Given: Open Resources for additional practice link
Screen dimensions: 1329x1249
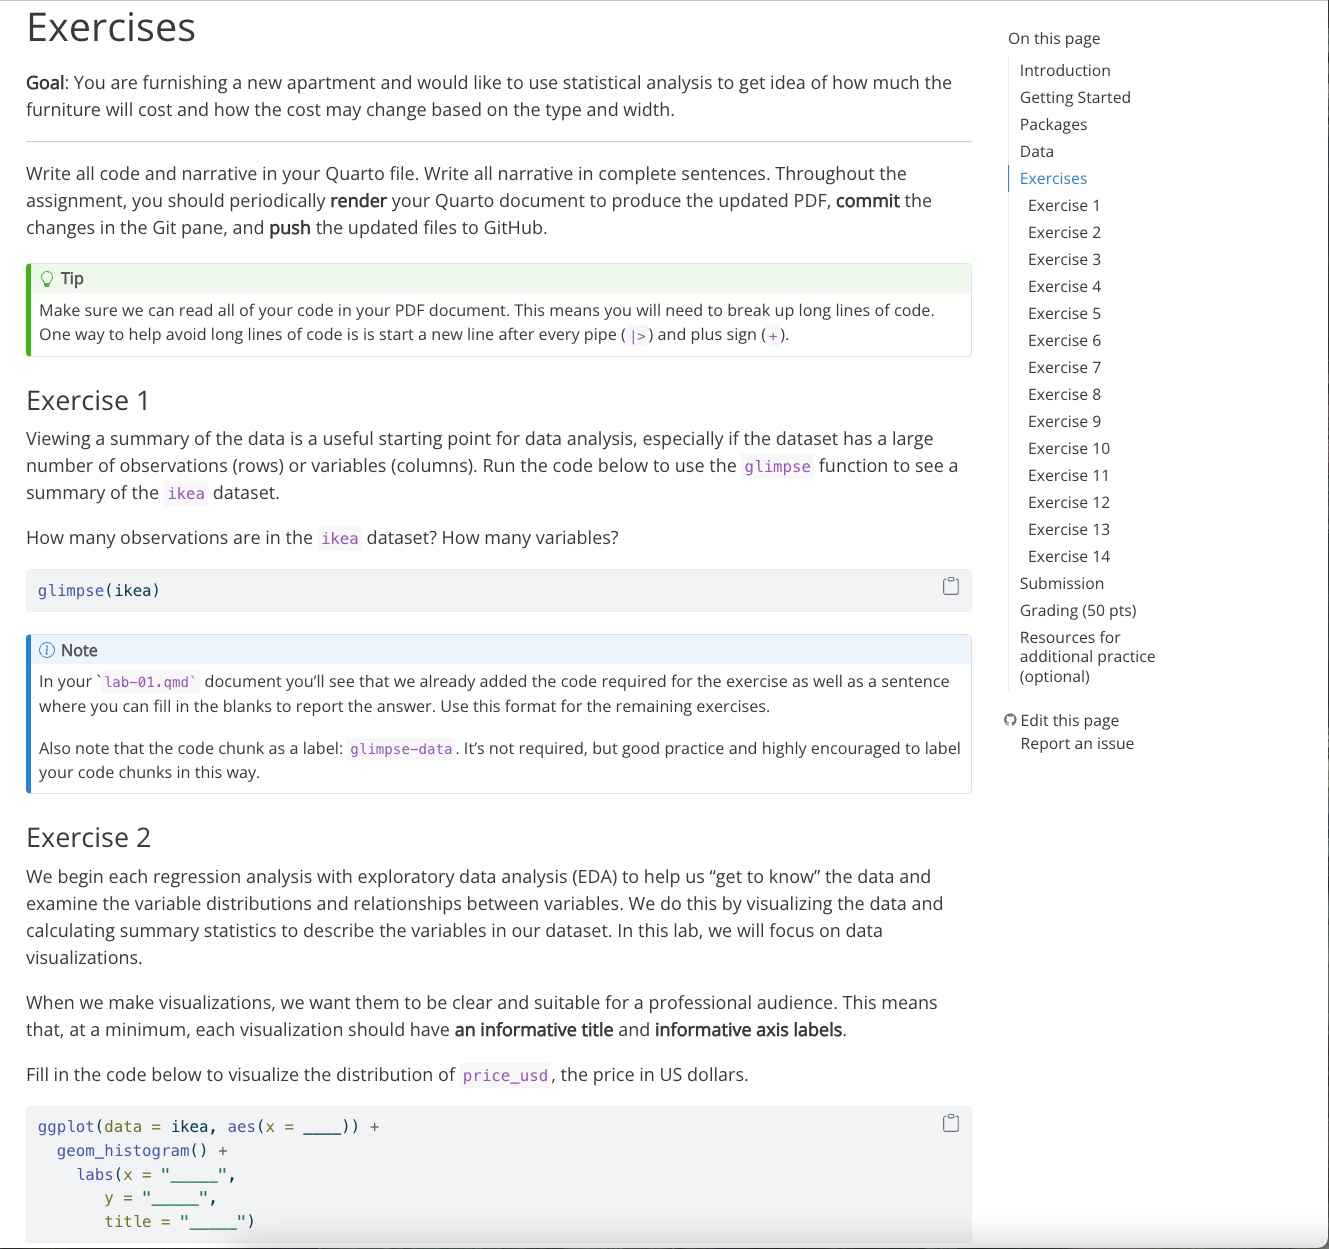Looking at the screenshot, I should pos(1086,656).
